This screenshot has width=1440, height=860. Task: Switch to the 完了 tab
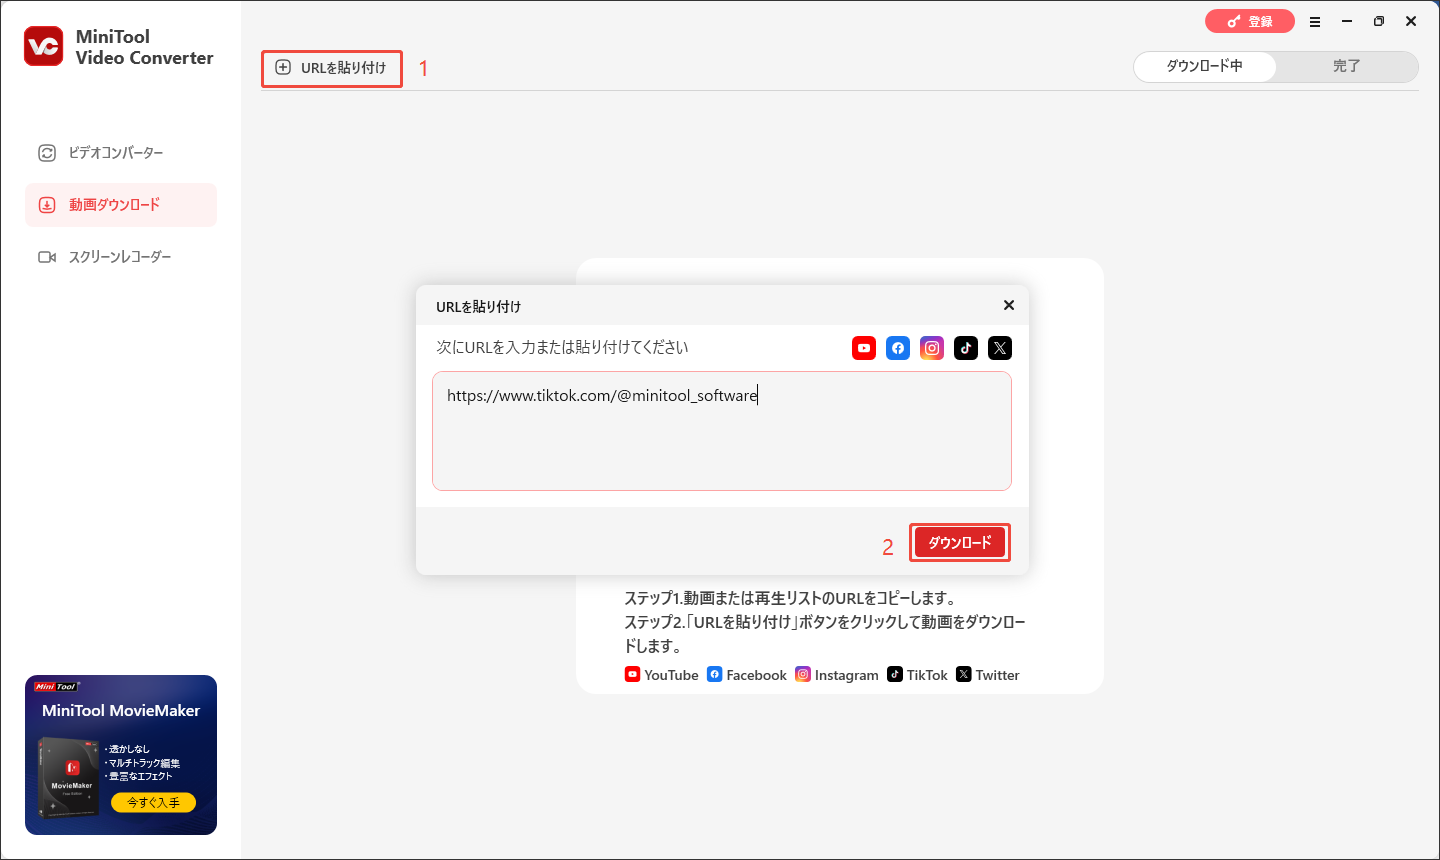pos(1347,66)
